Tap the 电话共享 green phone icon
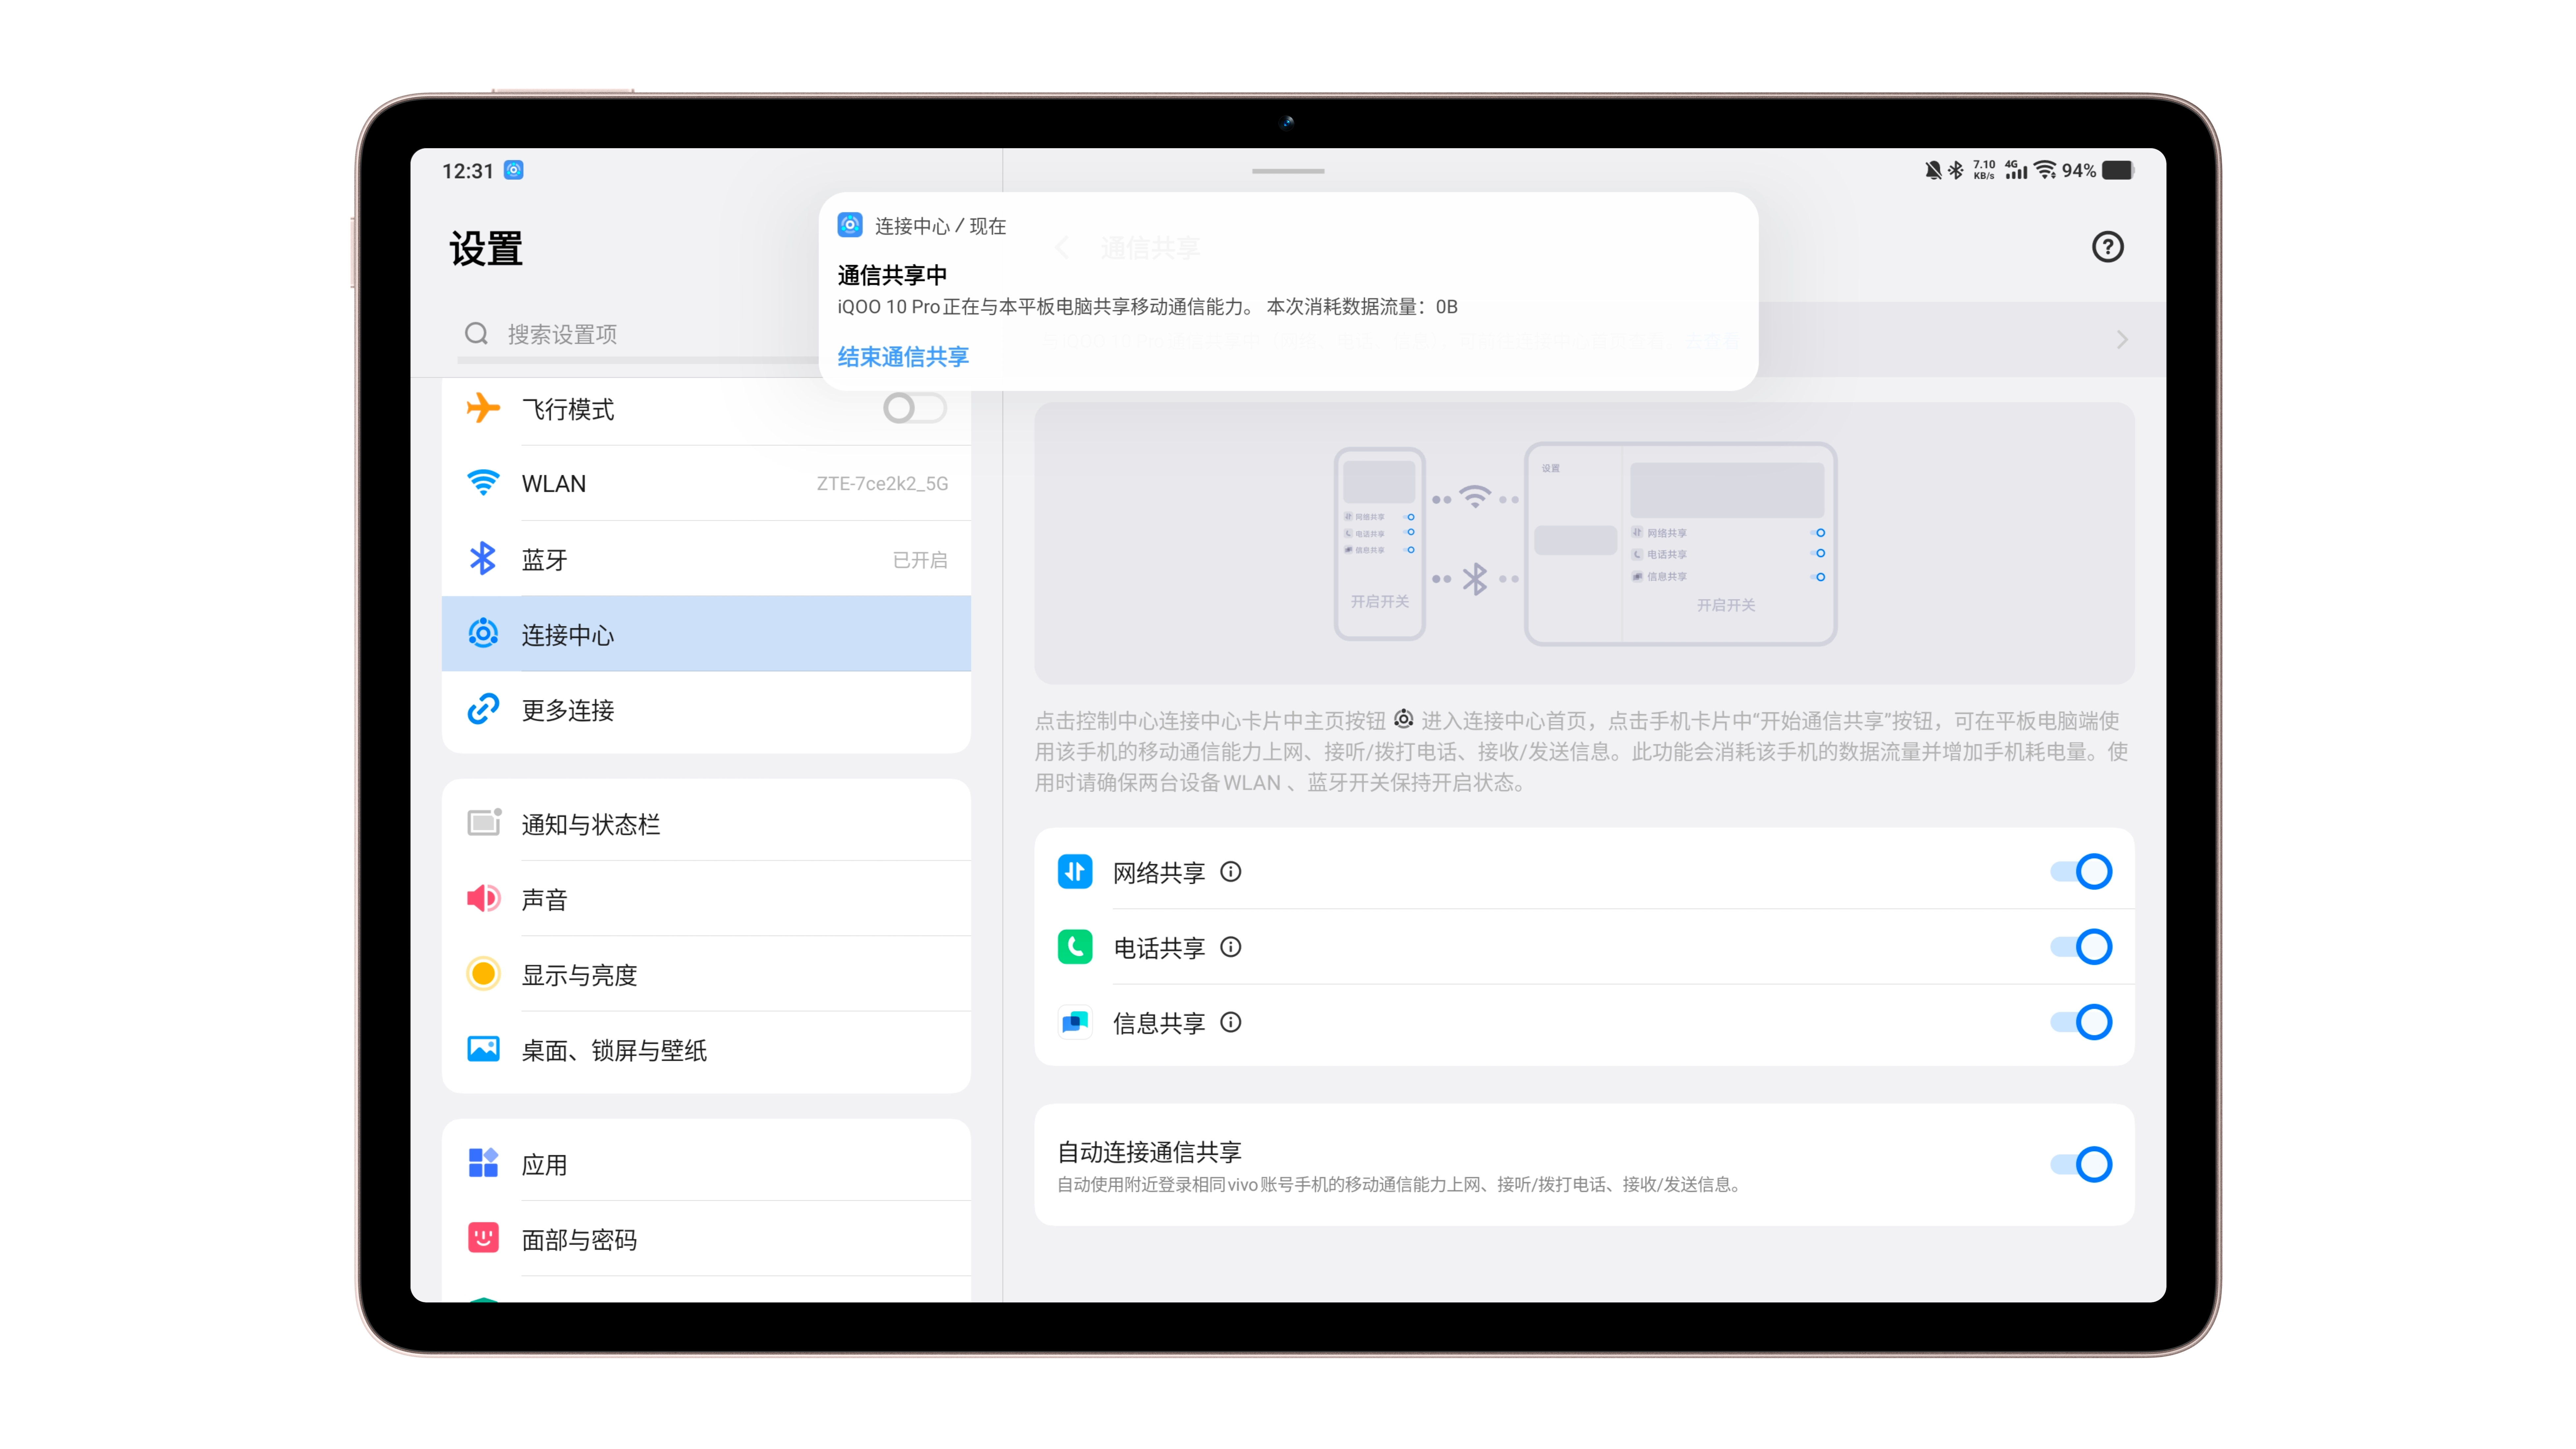The width and height of the screenshot is (2576, 1449). [1075, 947]
